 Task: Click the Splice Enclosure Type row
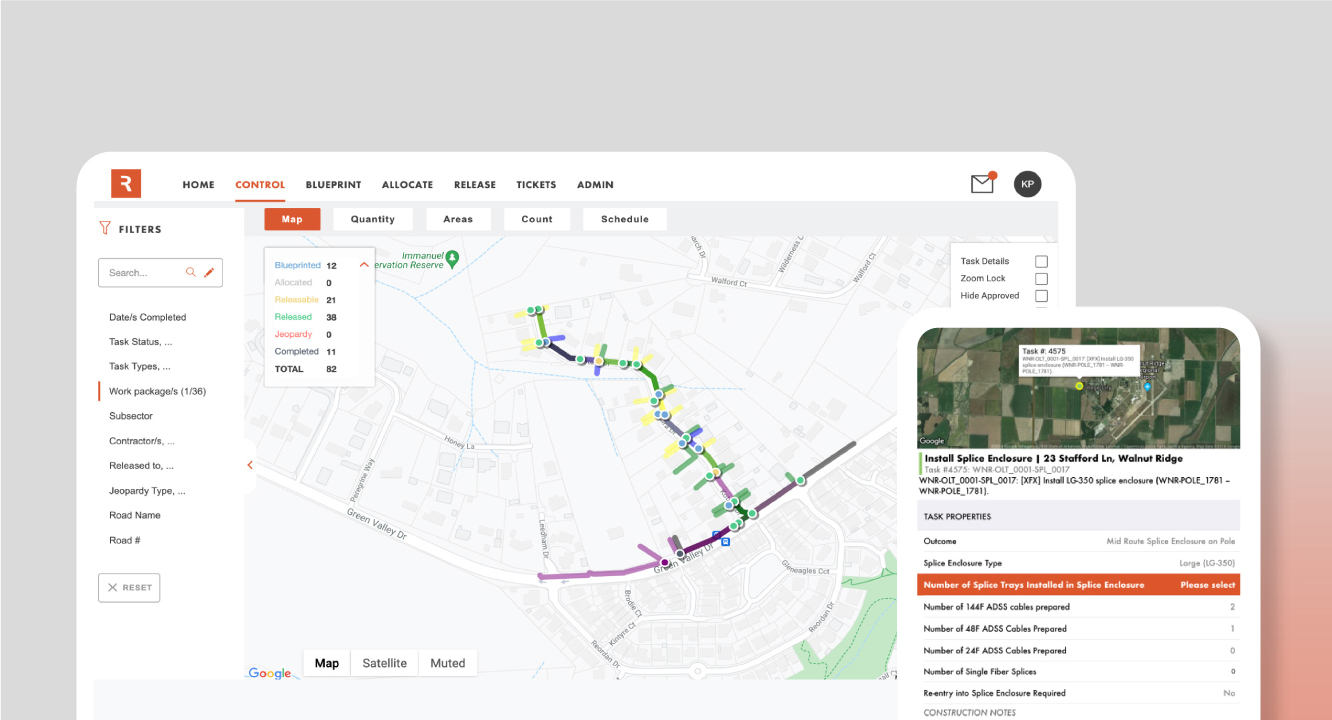point(1078,563)
